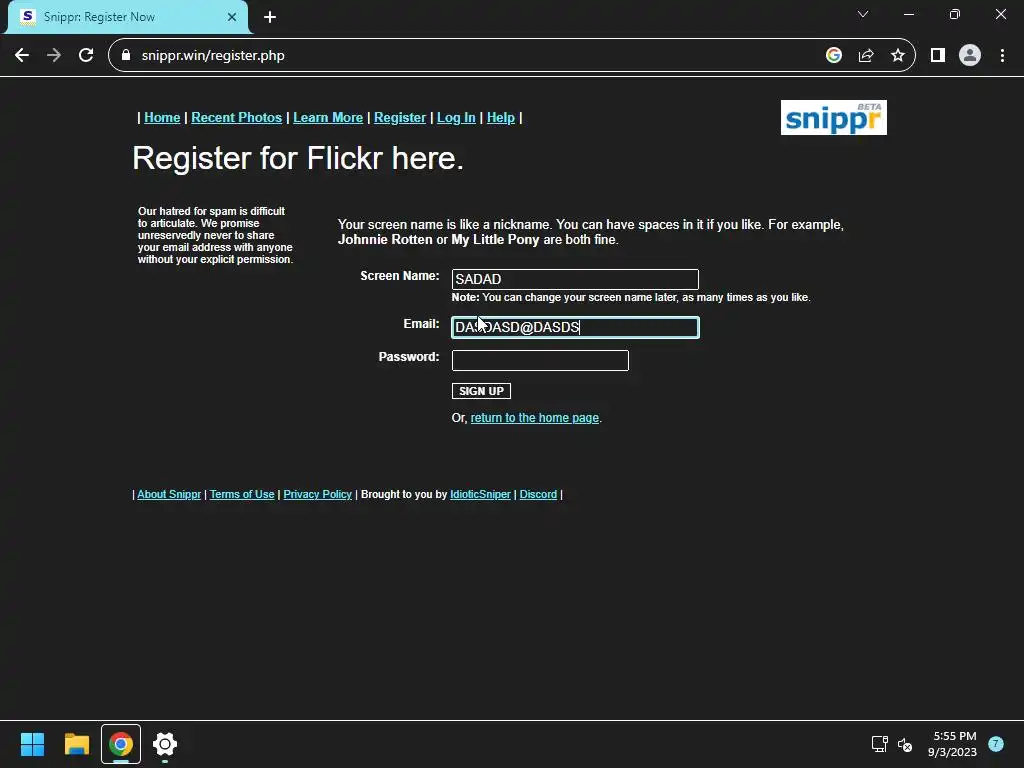
Task: Click the 'My Little Pony' example text
Action: [495, 240]
